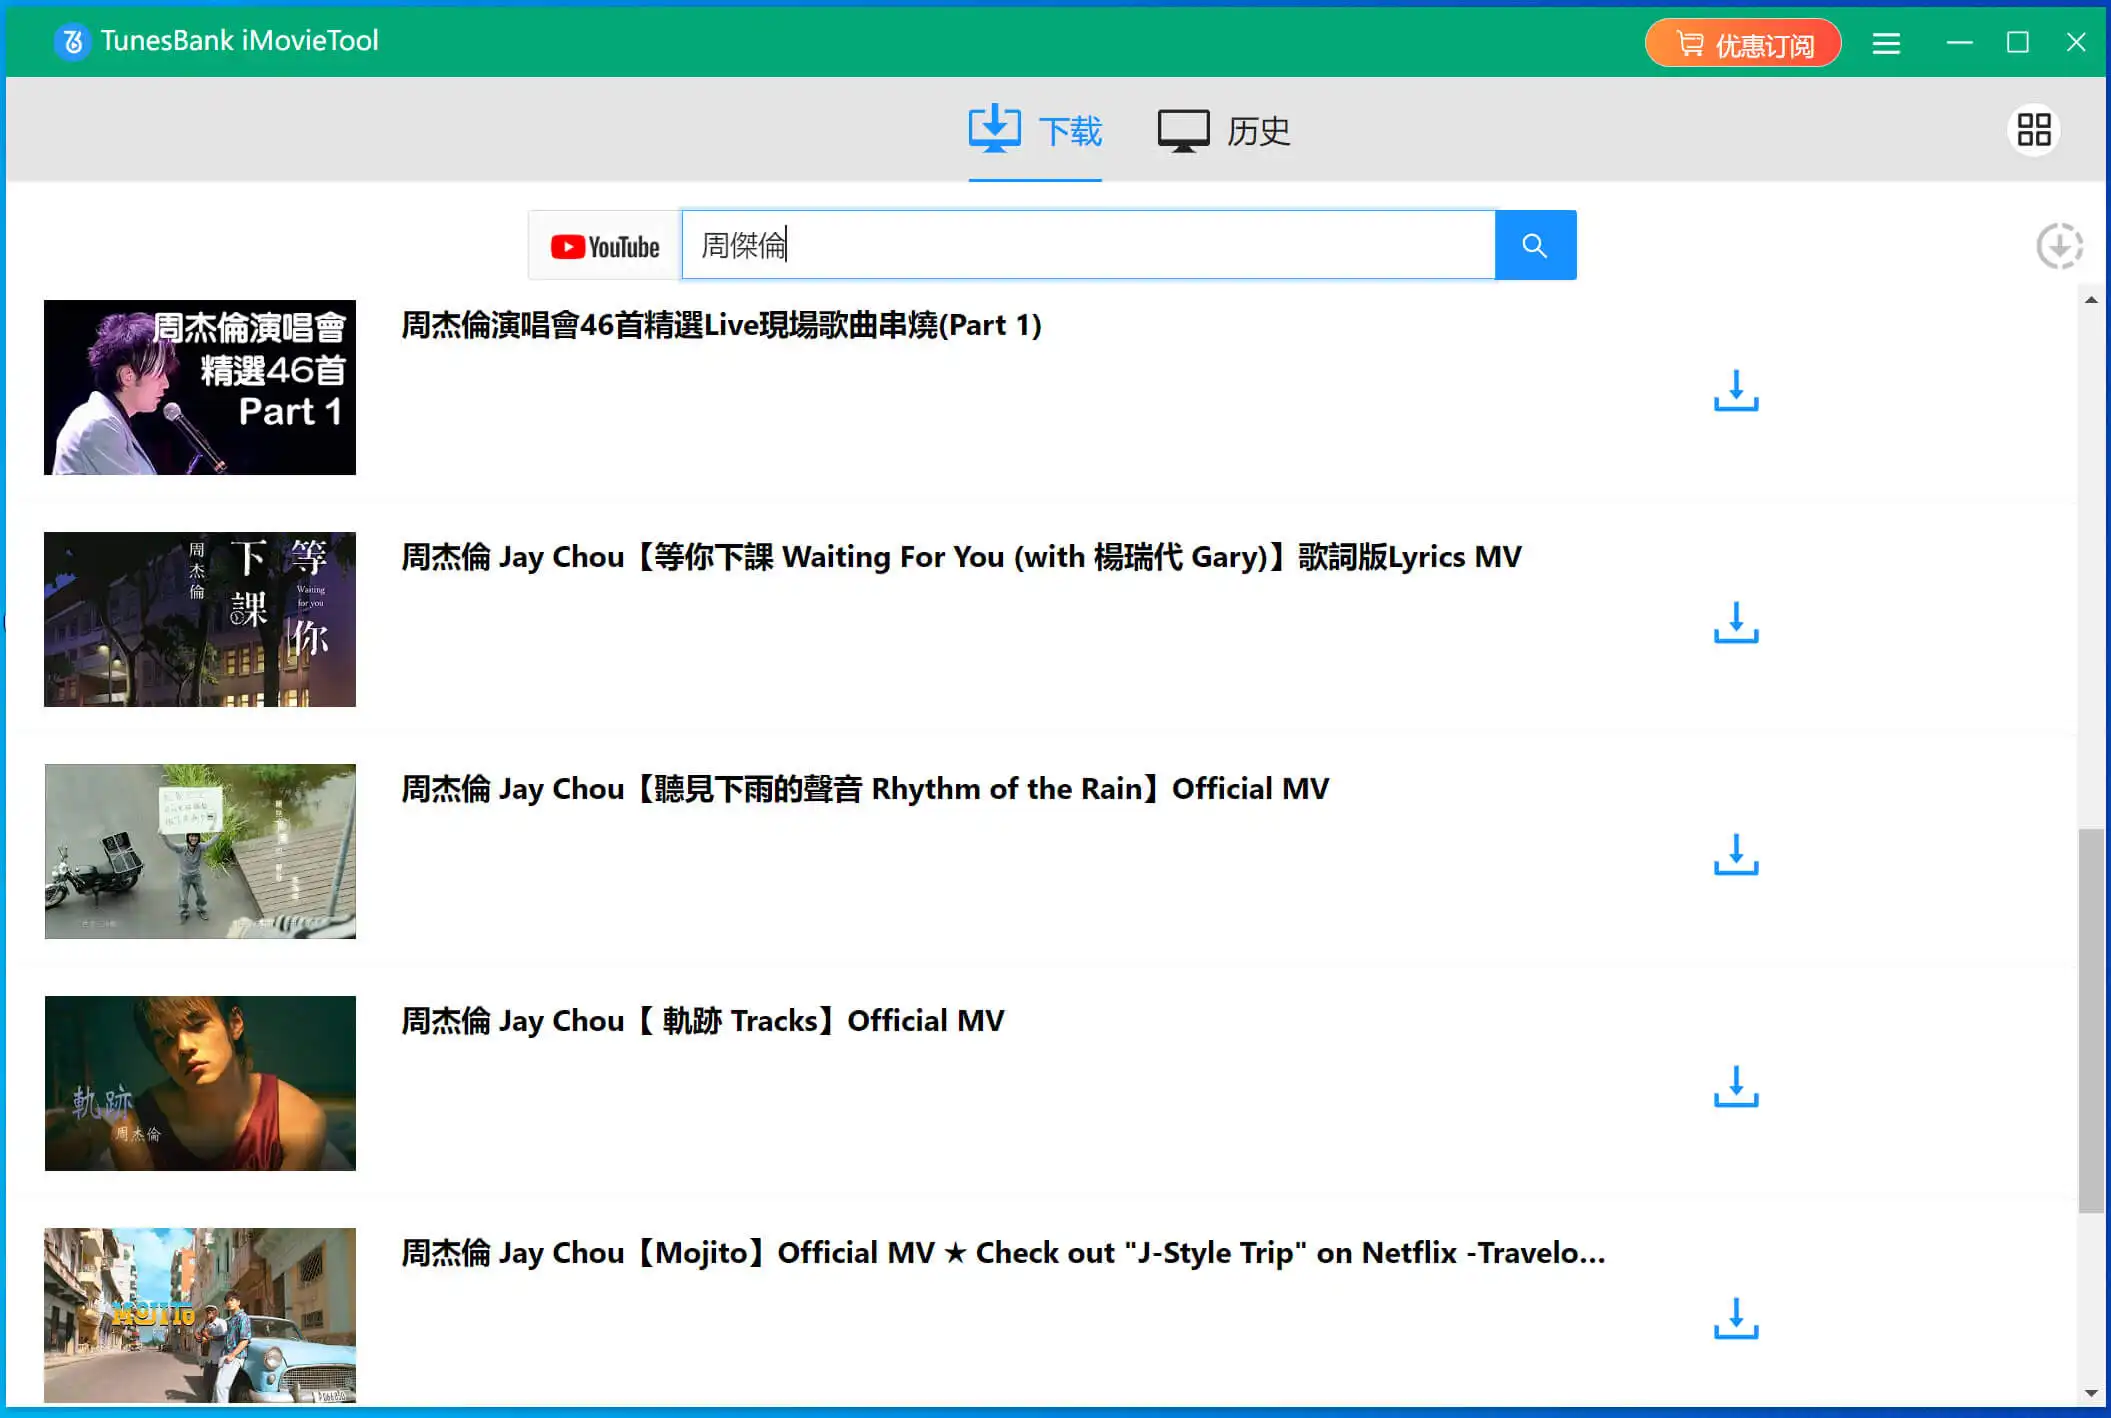Download the 等你下課 Waiting For You video

[x=1736, y=622]
